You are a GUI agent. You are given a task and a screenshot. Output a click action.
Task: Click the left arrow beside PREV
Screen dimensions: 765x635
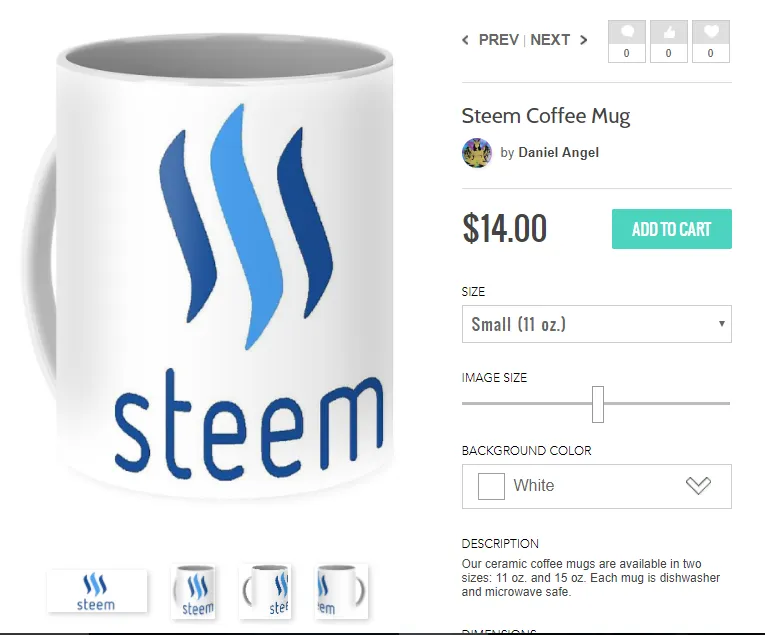pyautogui.click(x=465, y=40)
